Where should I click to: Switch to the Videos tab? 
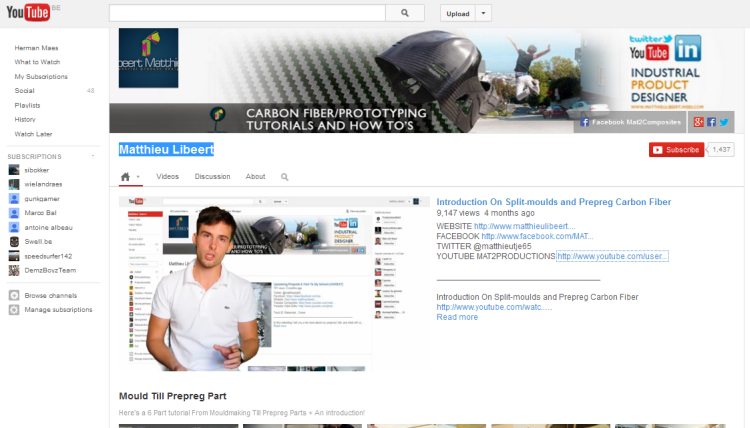click(167, 176)
